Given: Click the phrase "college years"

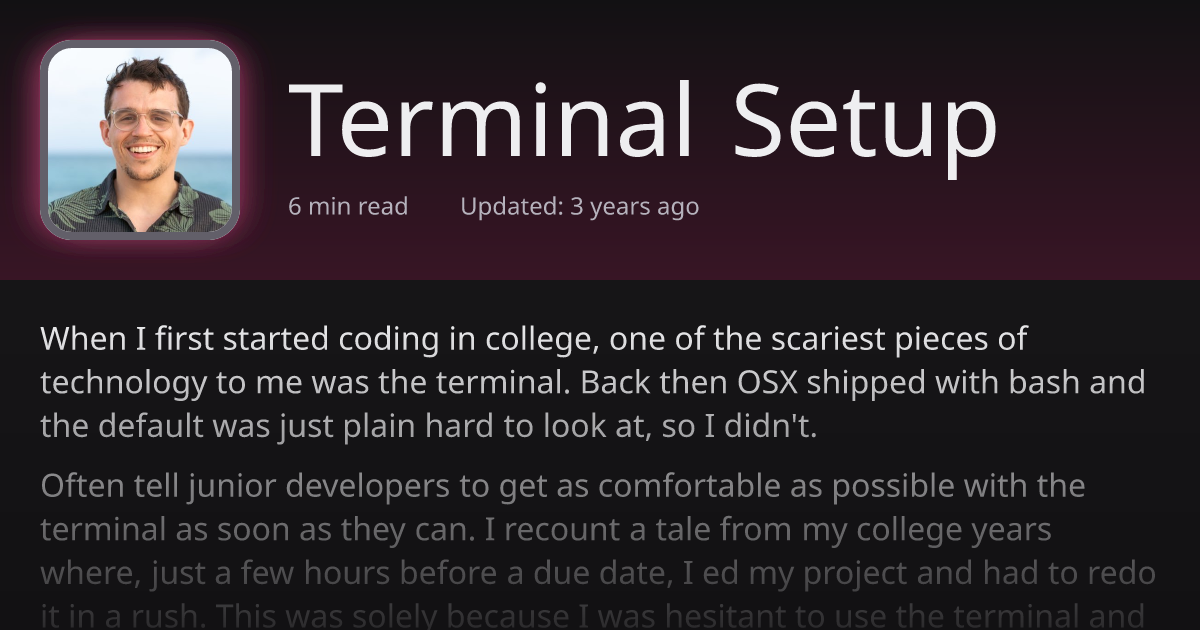Looking at the screenshot, I should [948, 529].
